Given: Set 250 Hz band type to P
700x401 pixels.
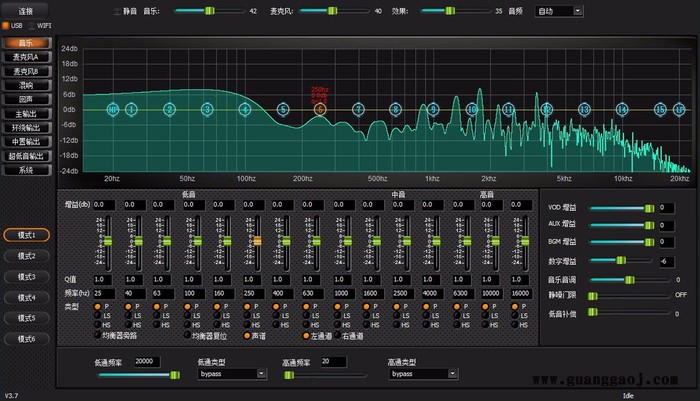Looking at the screenshot, I should pos(247,306).
